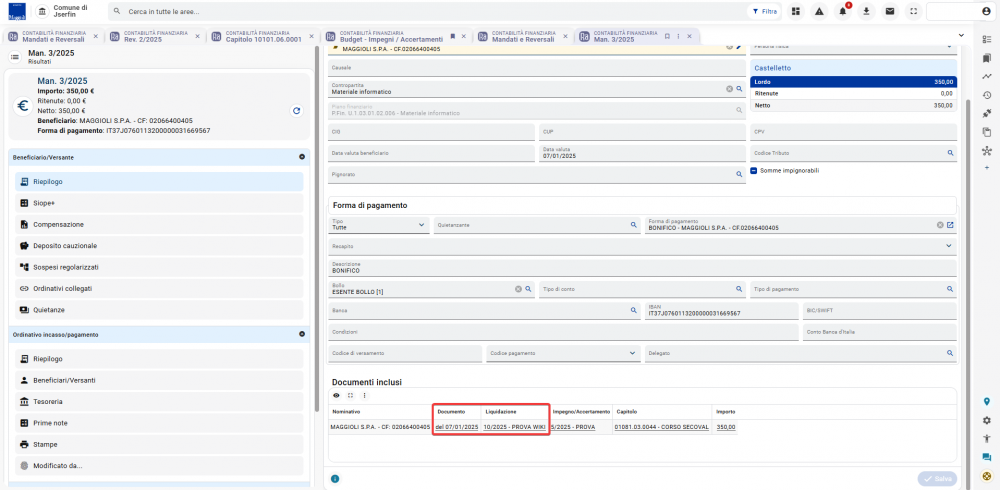This screenshot has height=490, width=1000.
Task: Open the del 07/01/2025 document link
Action: (457, 427)
